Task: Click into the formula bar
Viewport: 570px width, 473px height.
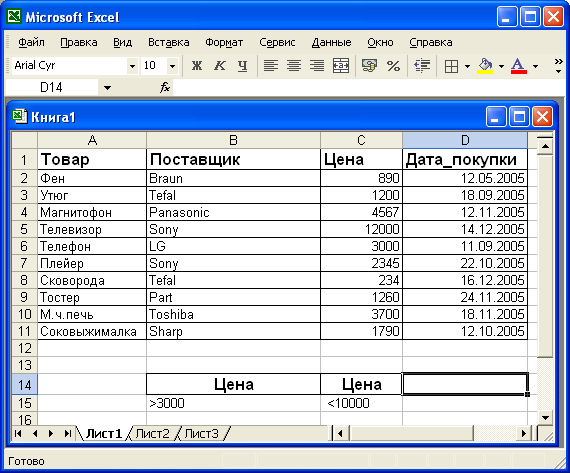Action: (369, 88)
